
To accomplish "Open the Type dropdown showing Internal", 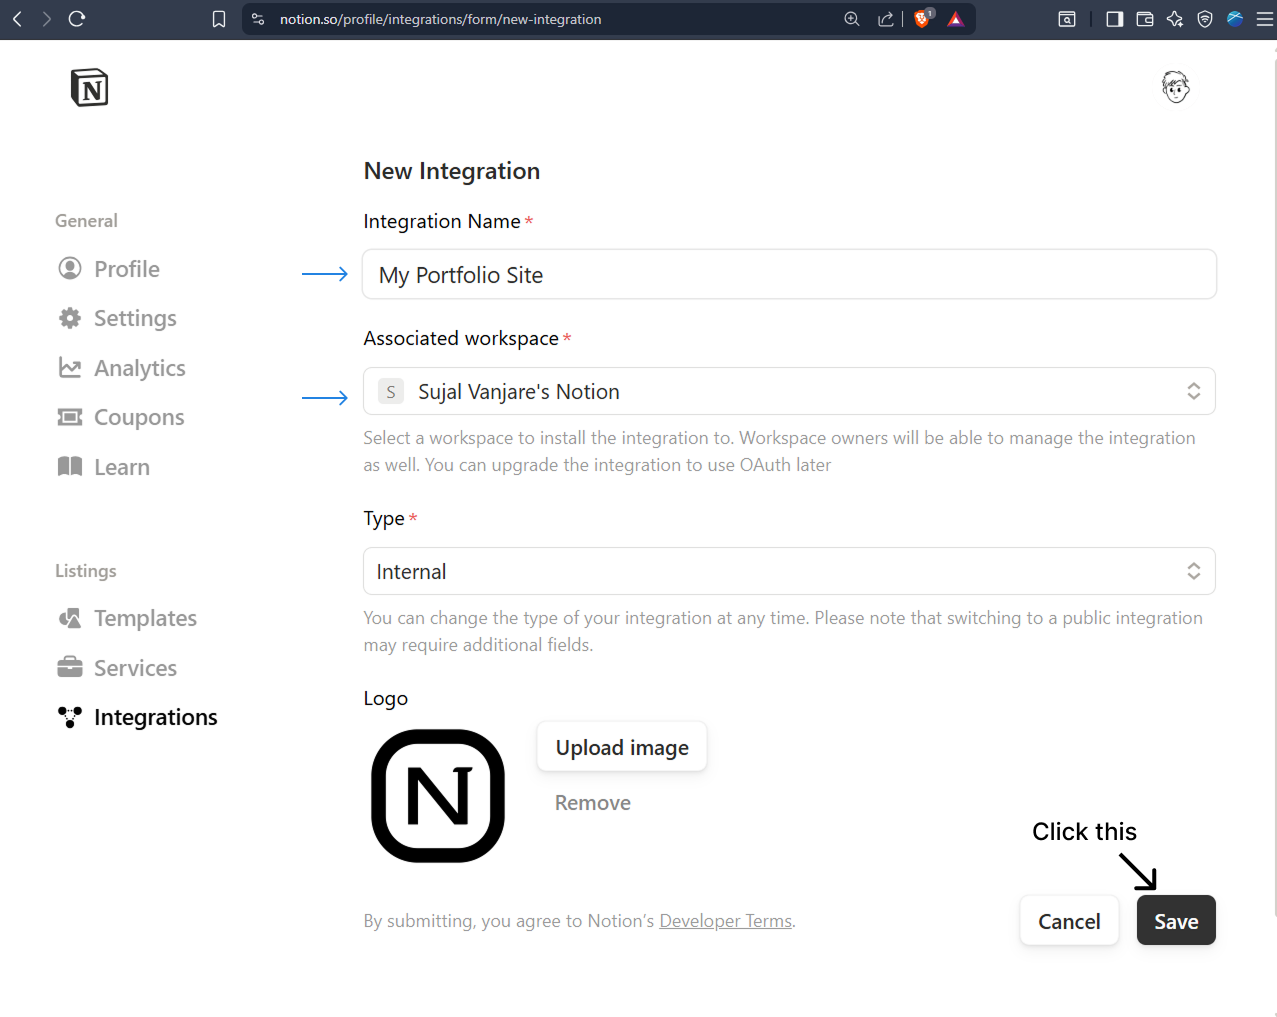I will point(789,571).
